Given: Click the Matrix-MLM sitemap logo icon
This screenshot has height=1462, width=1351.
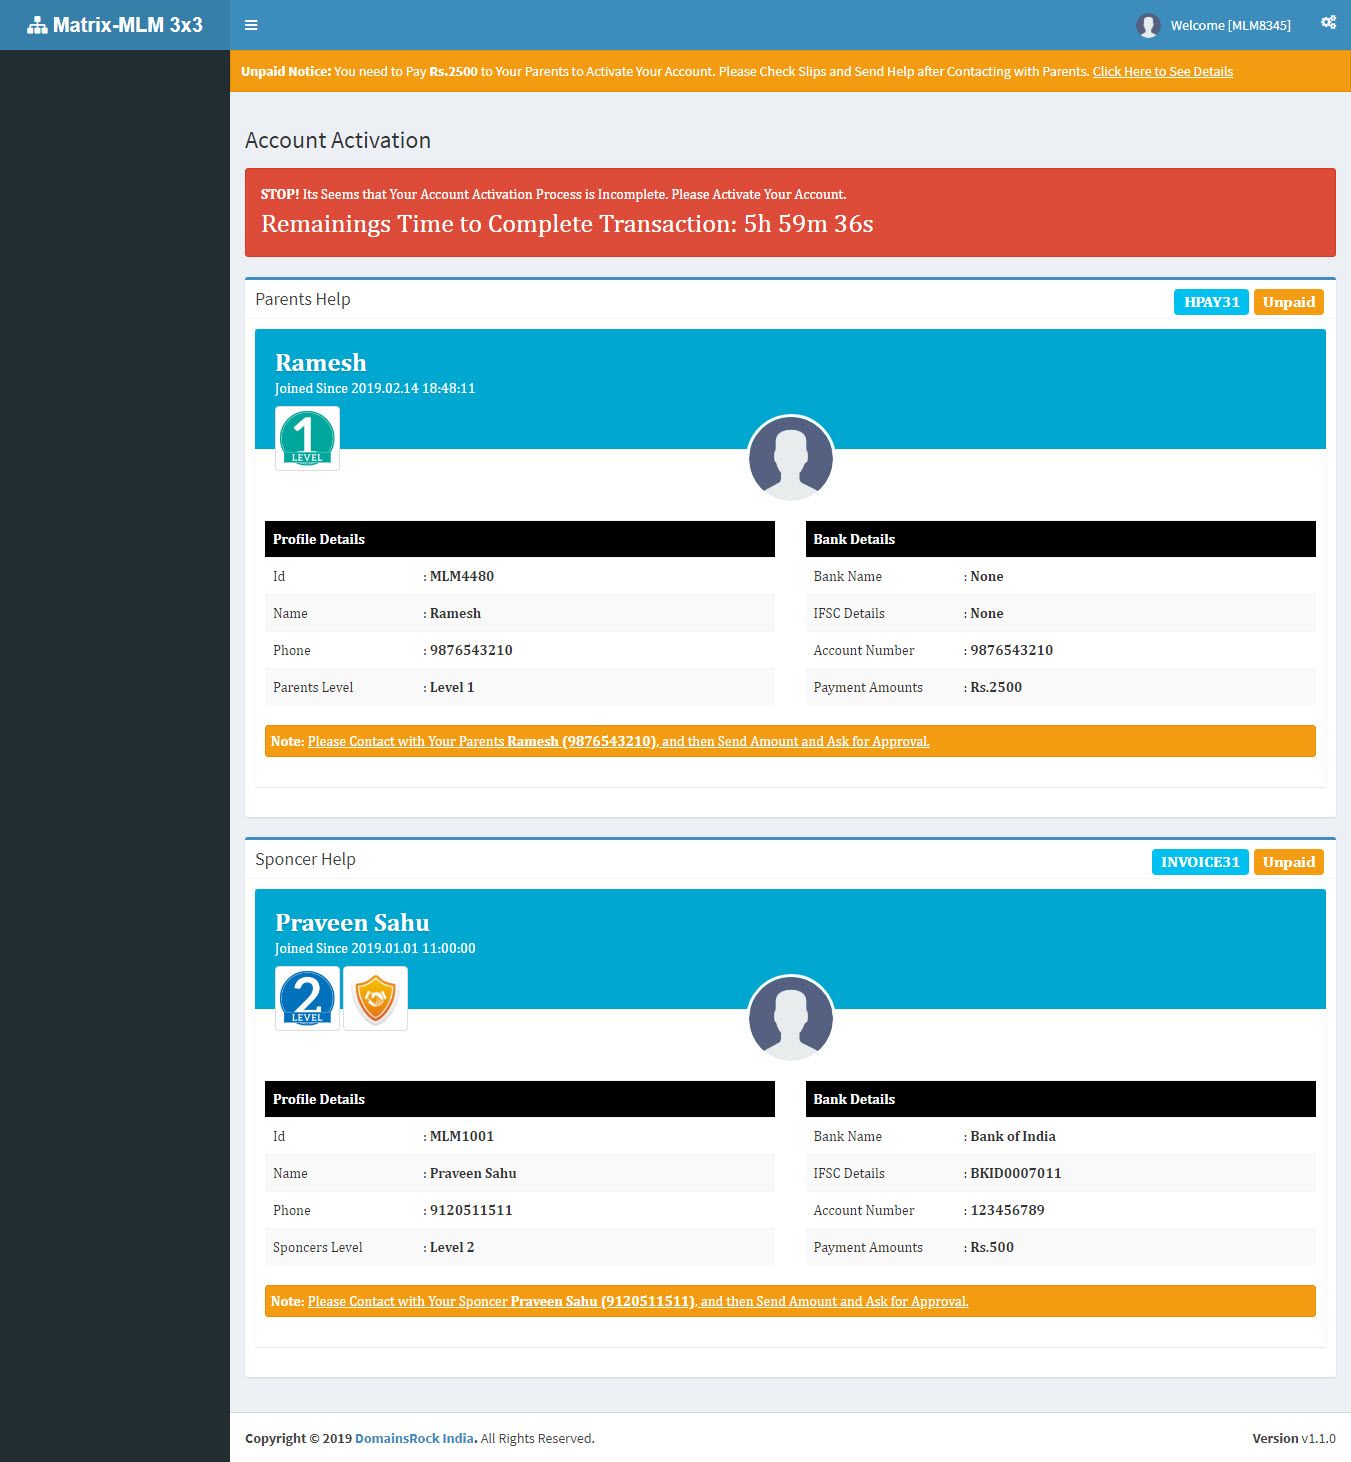Looking at the screenshot, I should click(37, 26).
